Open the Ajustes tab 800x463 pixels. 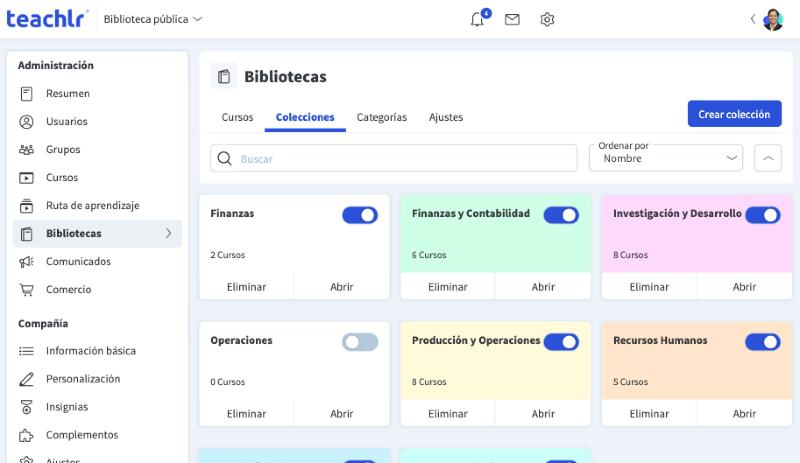click(446, 117)
